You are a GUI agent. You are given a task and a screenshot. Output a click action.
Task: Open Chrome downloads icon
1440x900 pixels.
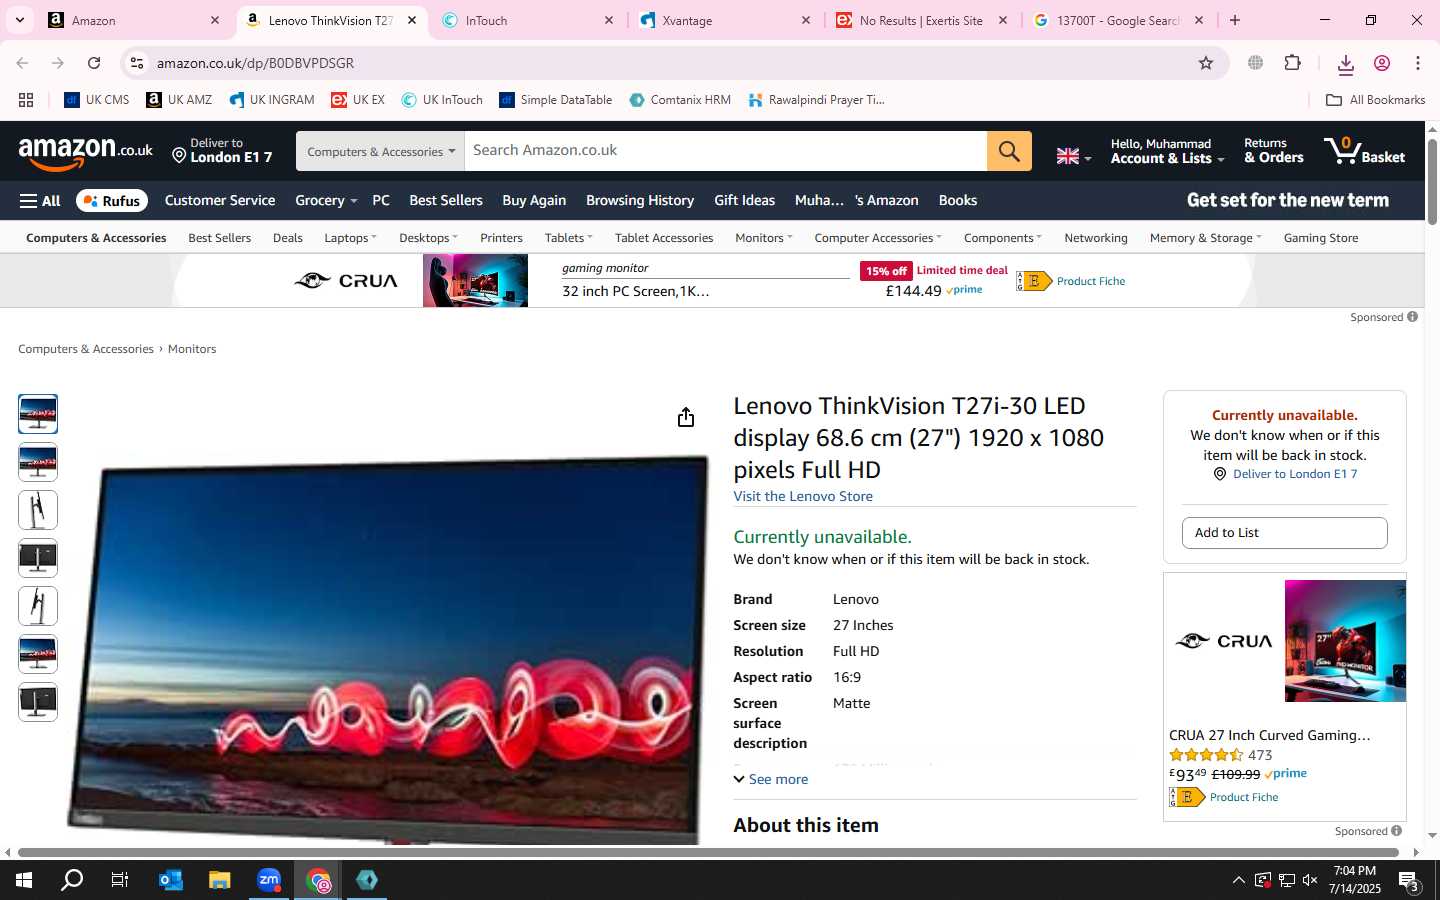[1345, 64]
